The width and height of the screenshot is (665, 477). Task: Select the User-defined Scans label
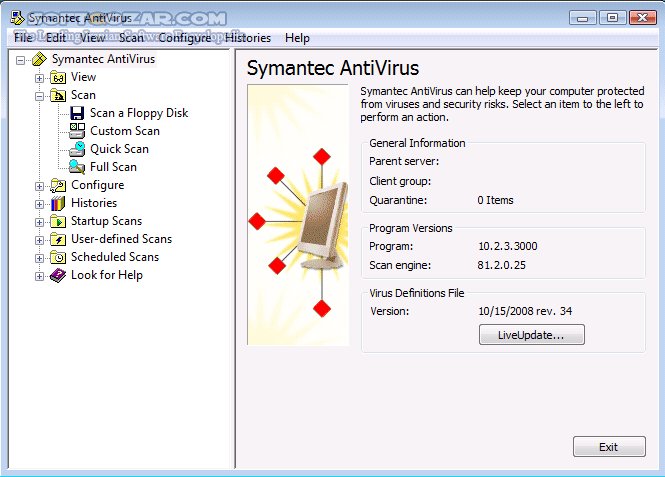[x=122, y=239]
